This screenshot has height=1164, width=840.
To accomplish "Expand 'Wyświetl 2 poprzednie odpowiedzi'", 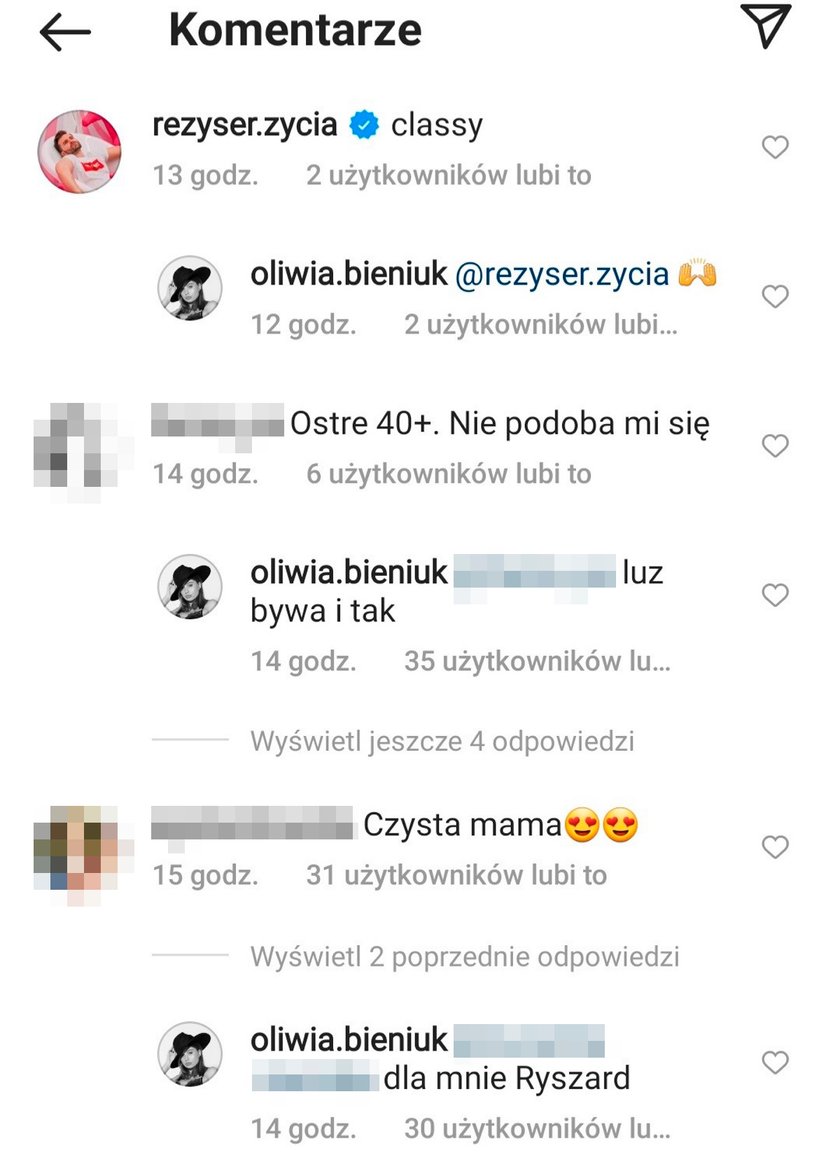I will tap(465, 956).
